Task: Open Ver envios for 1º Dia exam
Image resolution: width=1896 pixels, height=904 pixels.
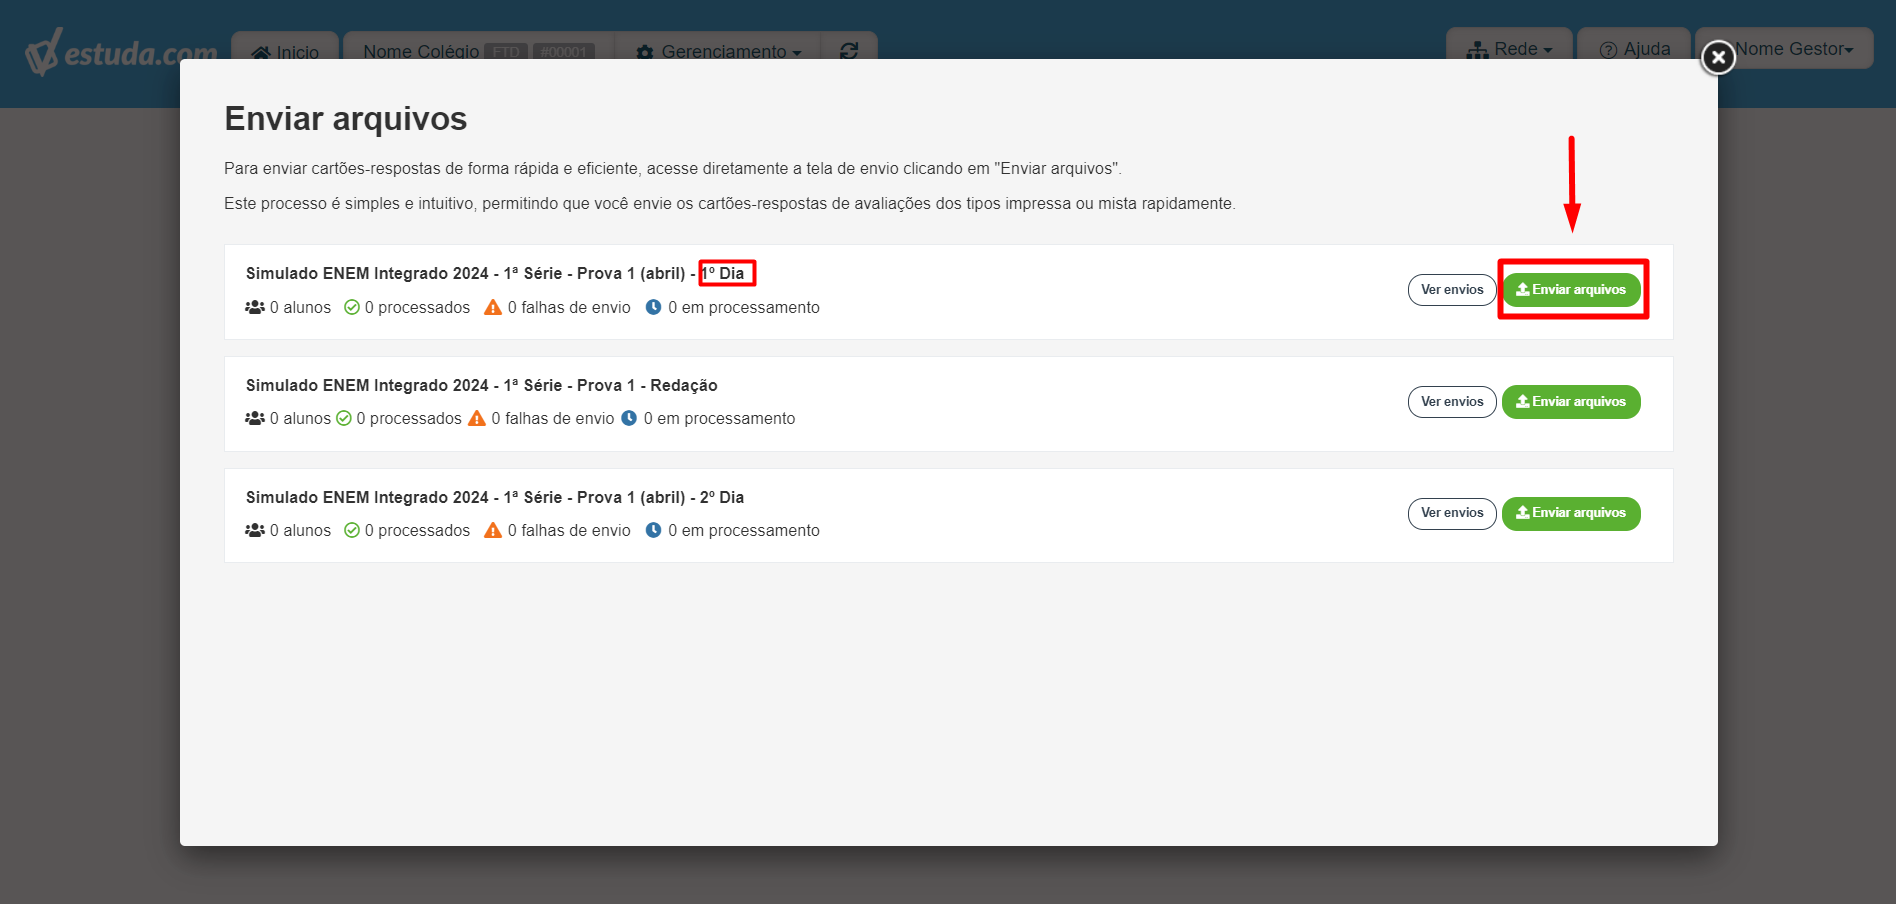Action: [1452, 290]
